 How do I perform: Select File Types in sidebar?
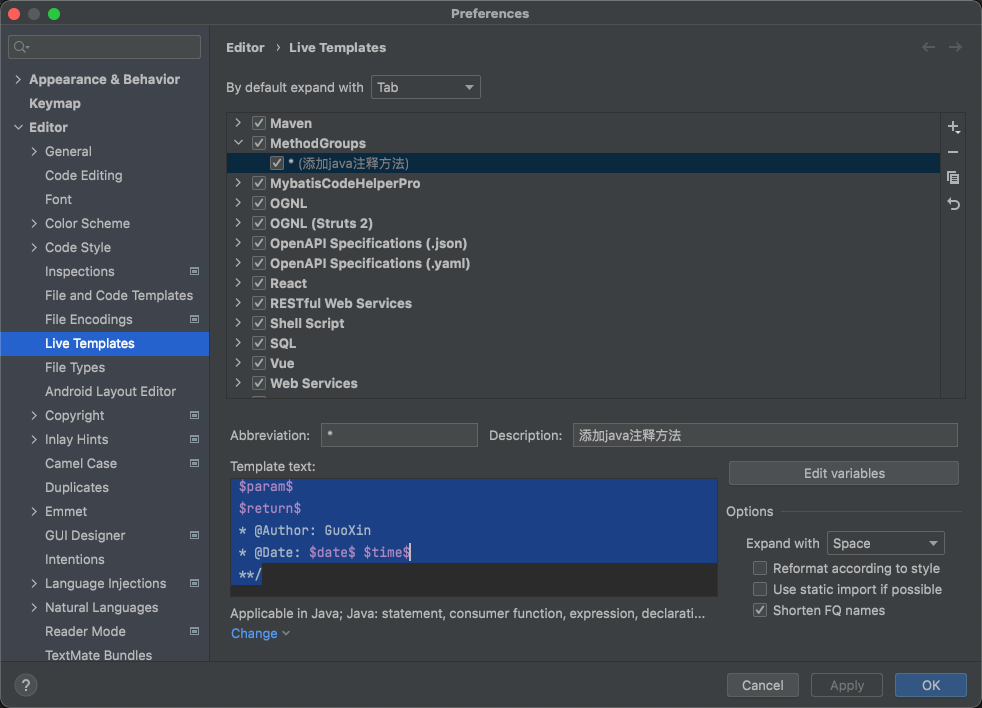point(75,368)
